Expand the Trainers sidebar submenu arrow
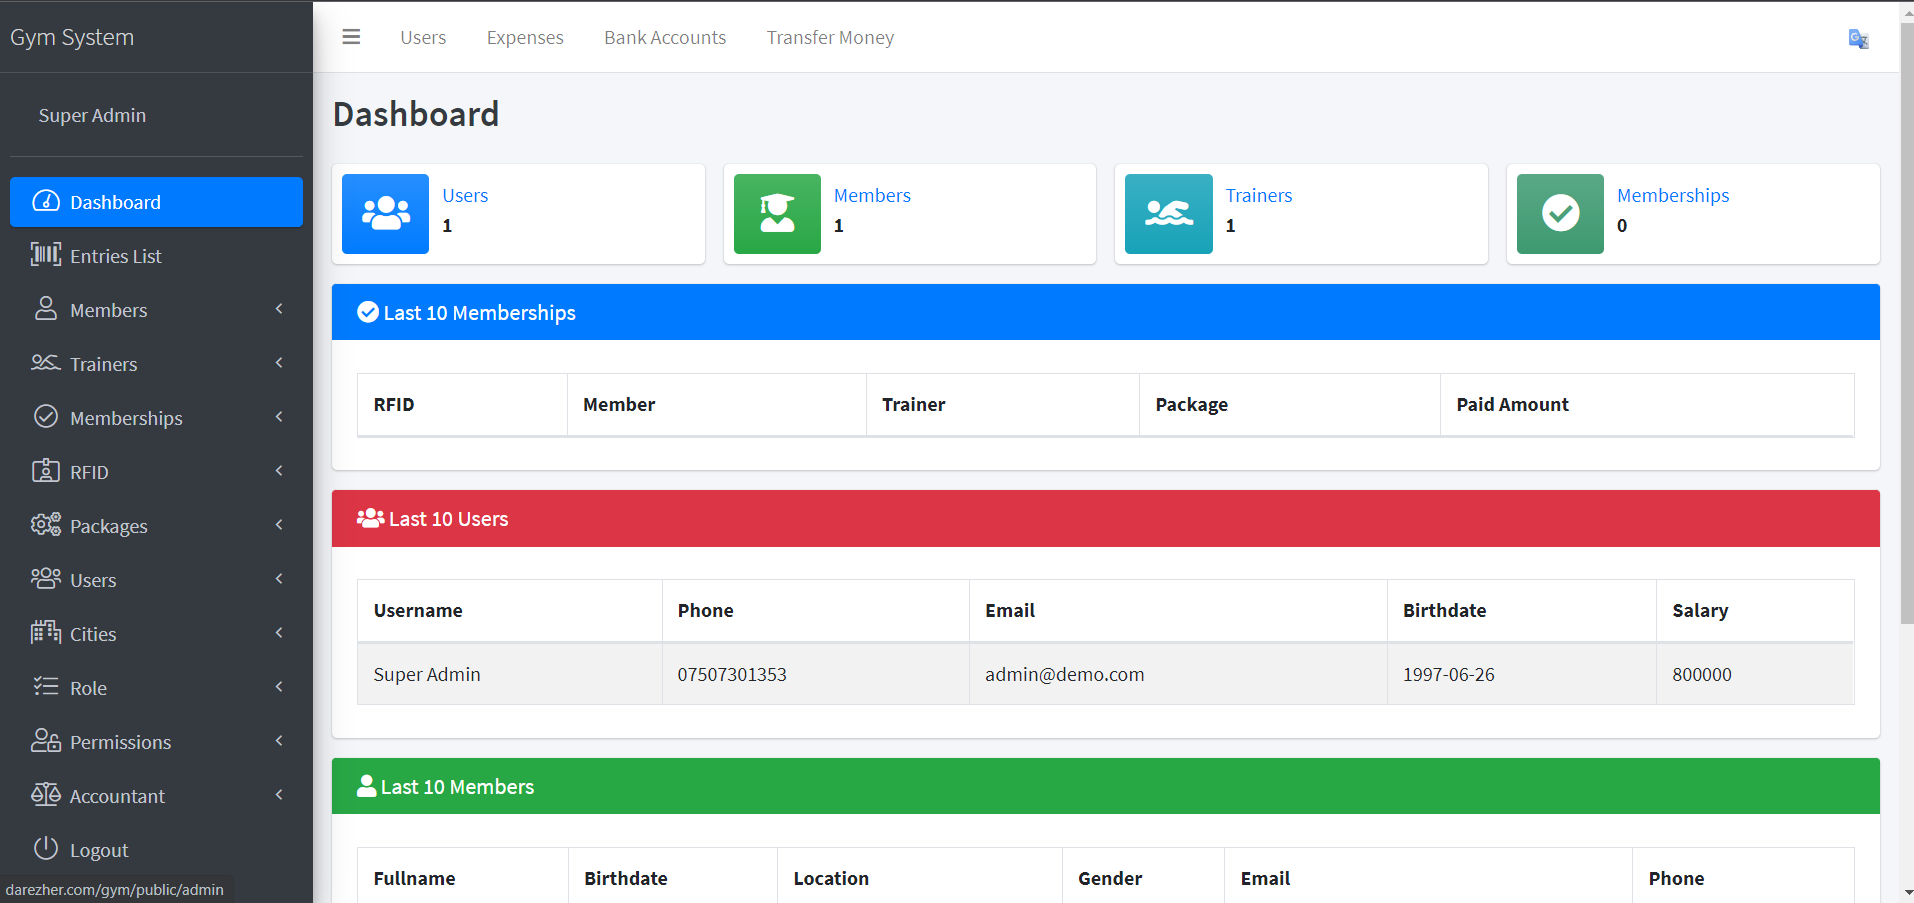This screenshot has height=903, width=1914. click(279, 363)
